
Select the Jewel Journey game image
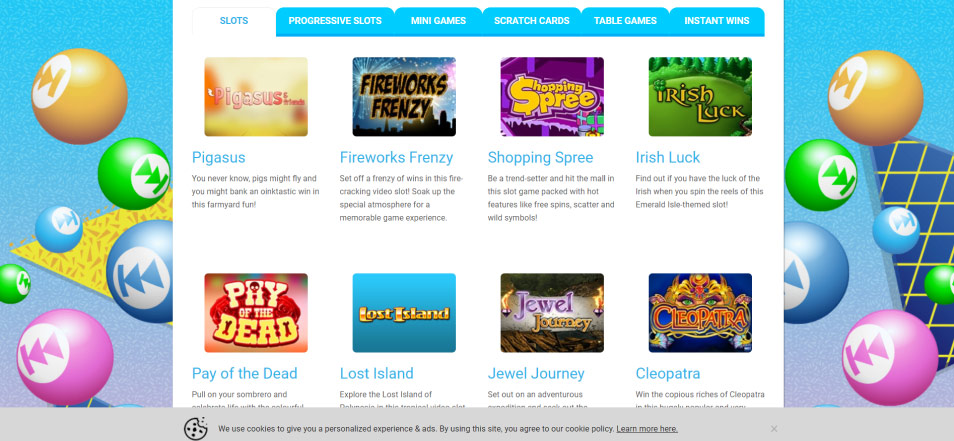coord(552,313)
